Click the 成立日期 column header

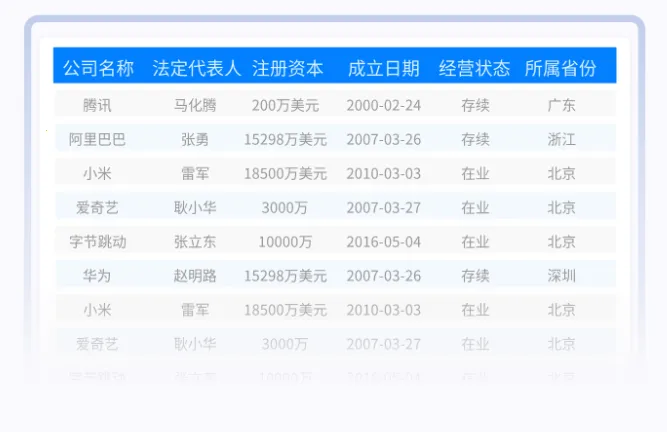(x=383, y=68)
